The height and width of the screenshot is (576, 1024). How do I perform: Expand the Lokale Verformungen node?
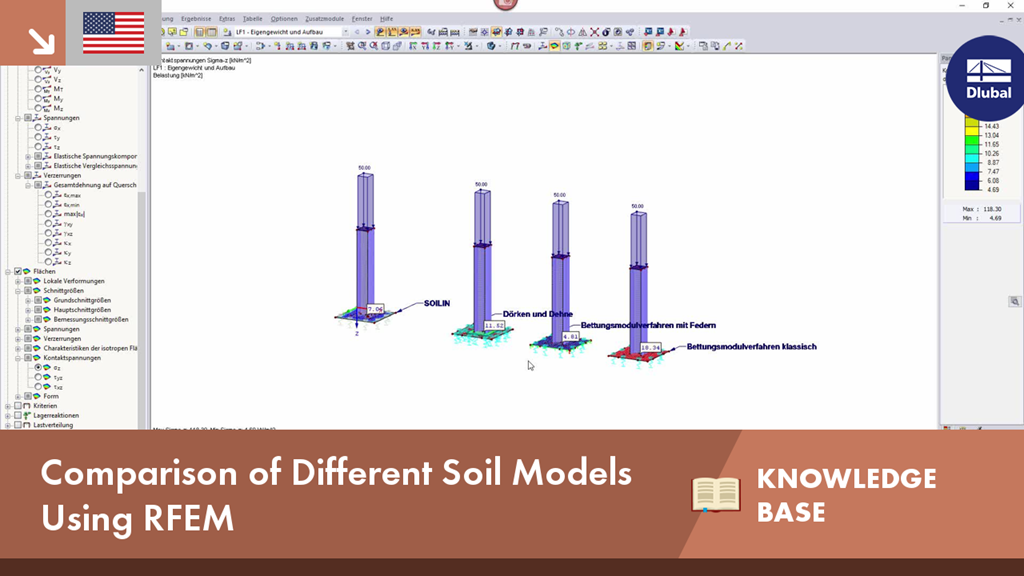pos(18,281)
